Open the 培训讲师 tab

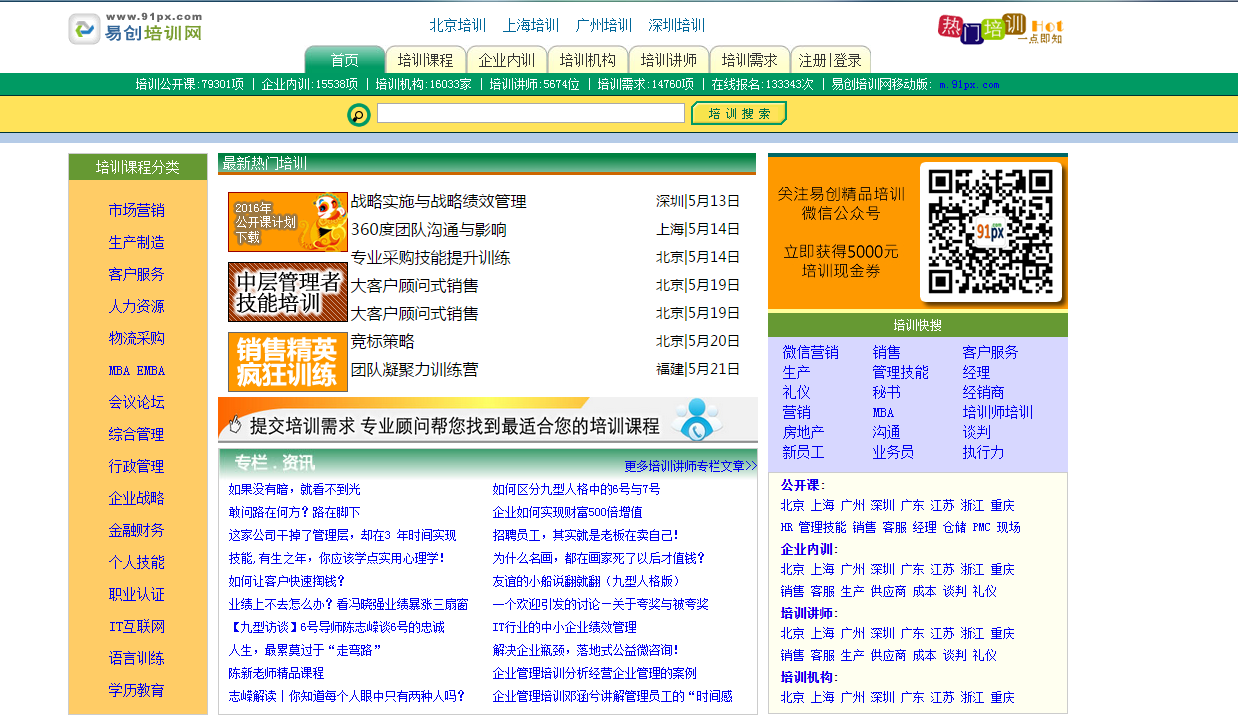(x=669, y=60)
